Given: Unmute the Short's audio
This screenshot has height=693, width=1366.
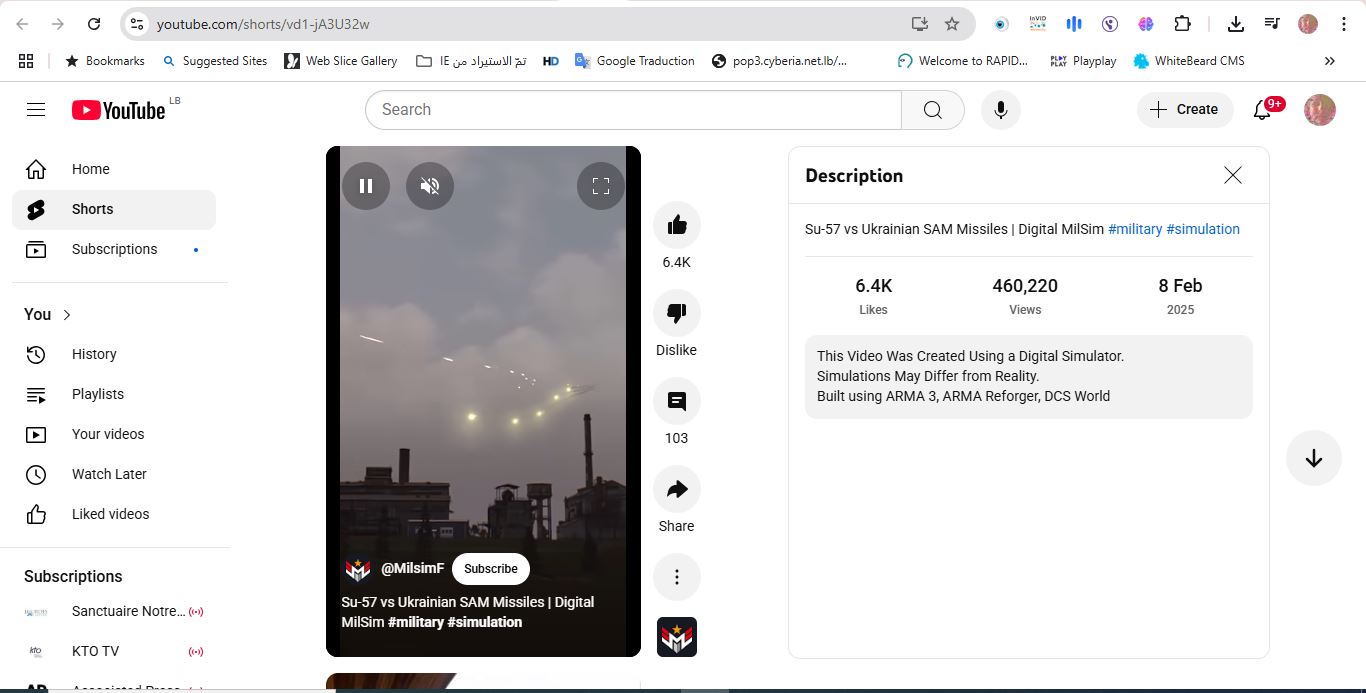Looking at the screenshot, I should [x=430, y=186].
